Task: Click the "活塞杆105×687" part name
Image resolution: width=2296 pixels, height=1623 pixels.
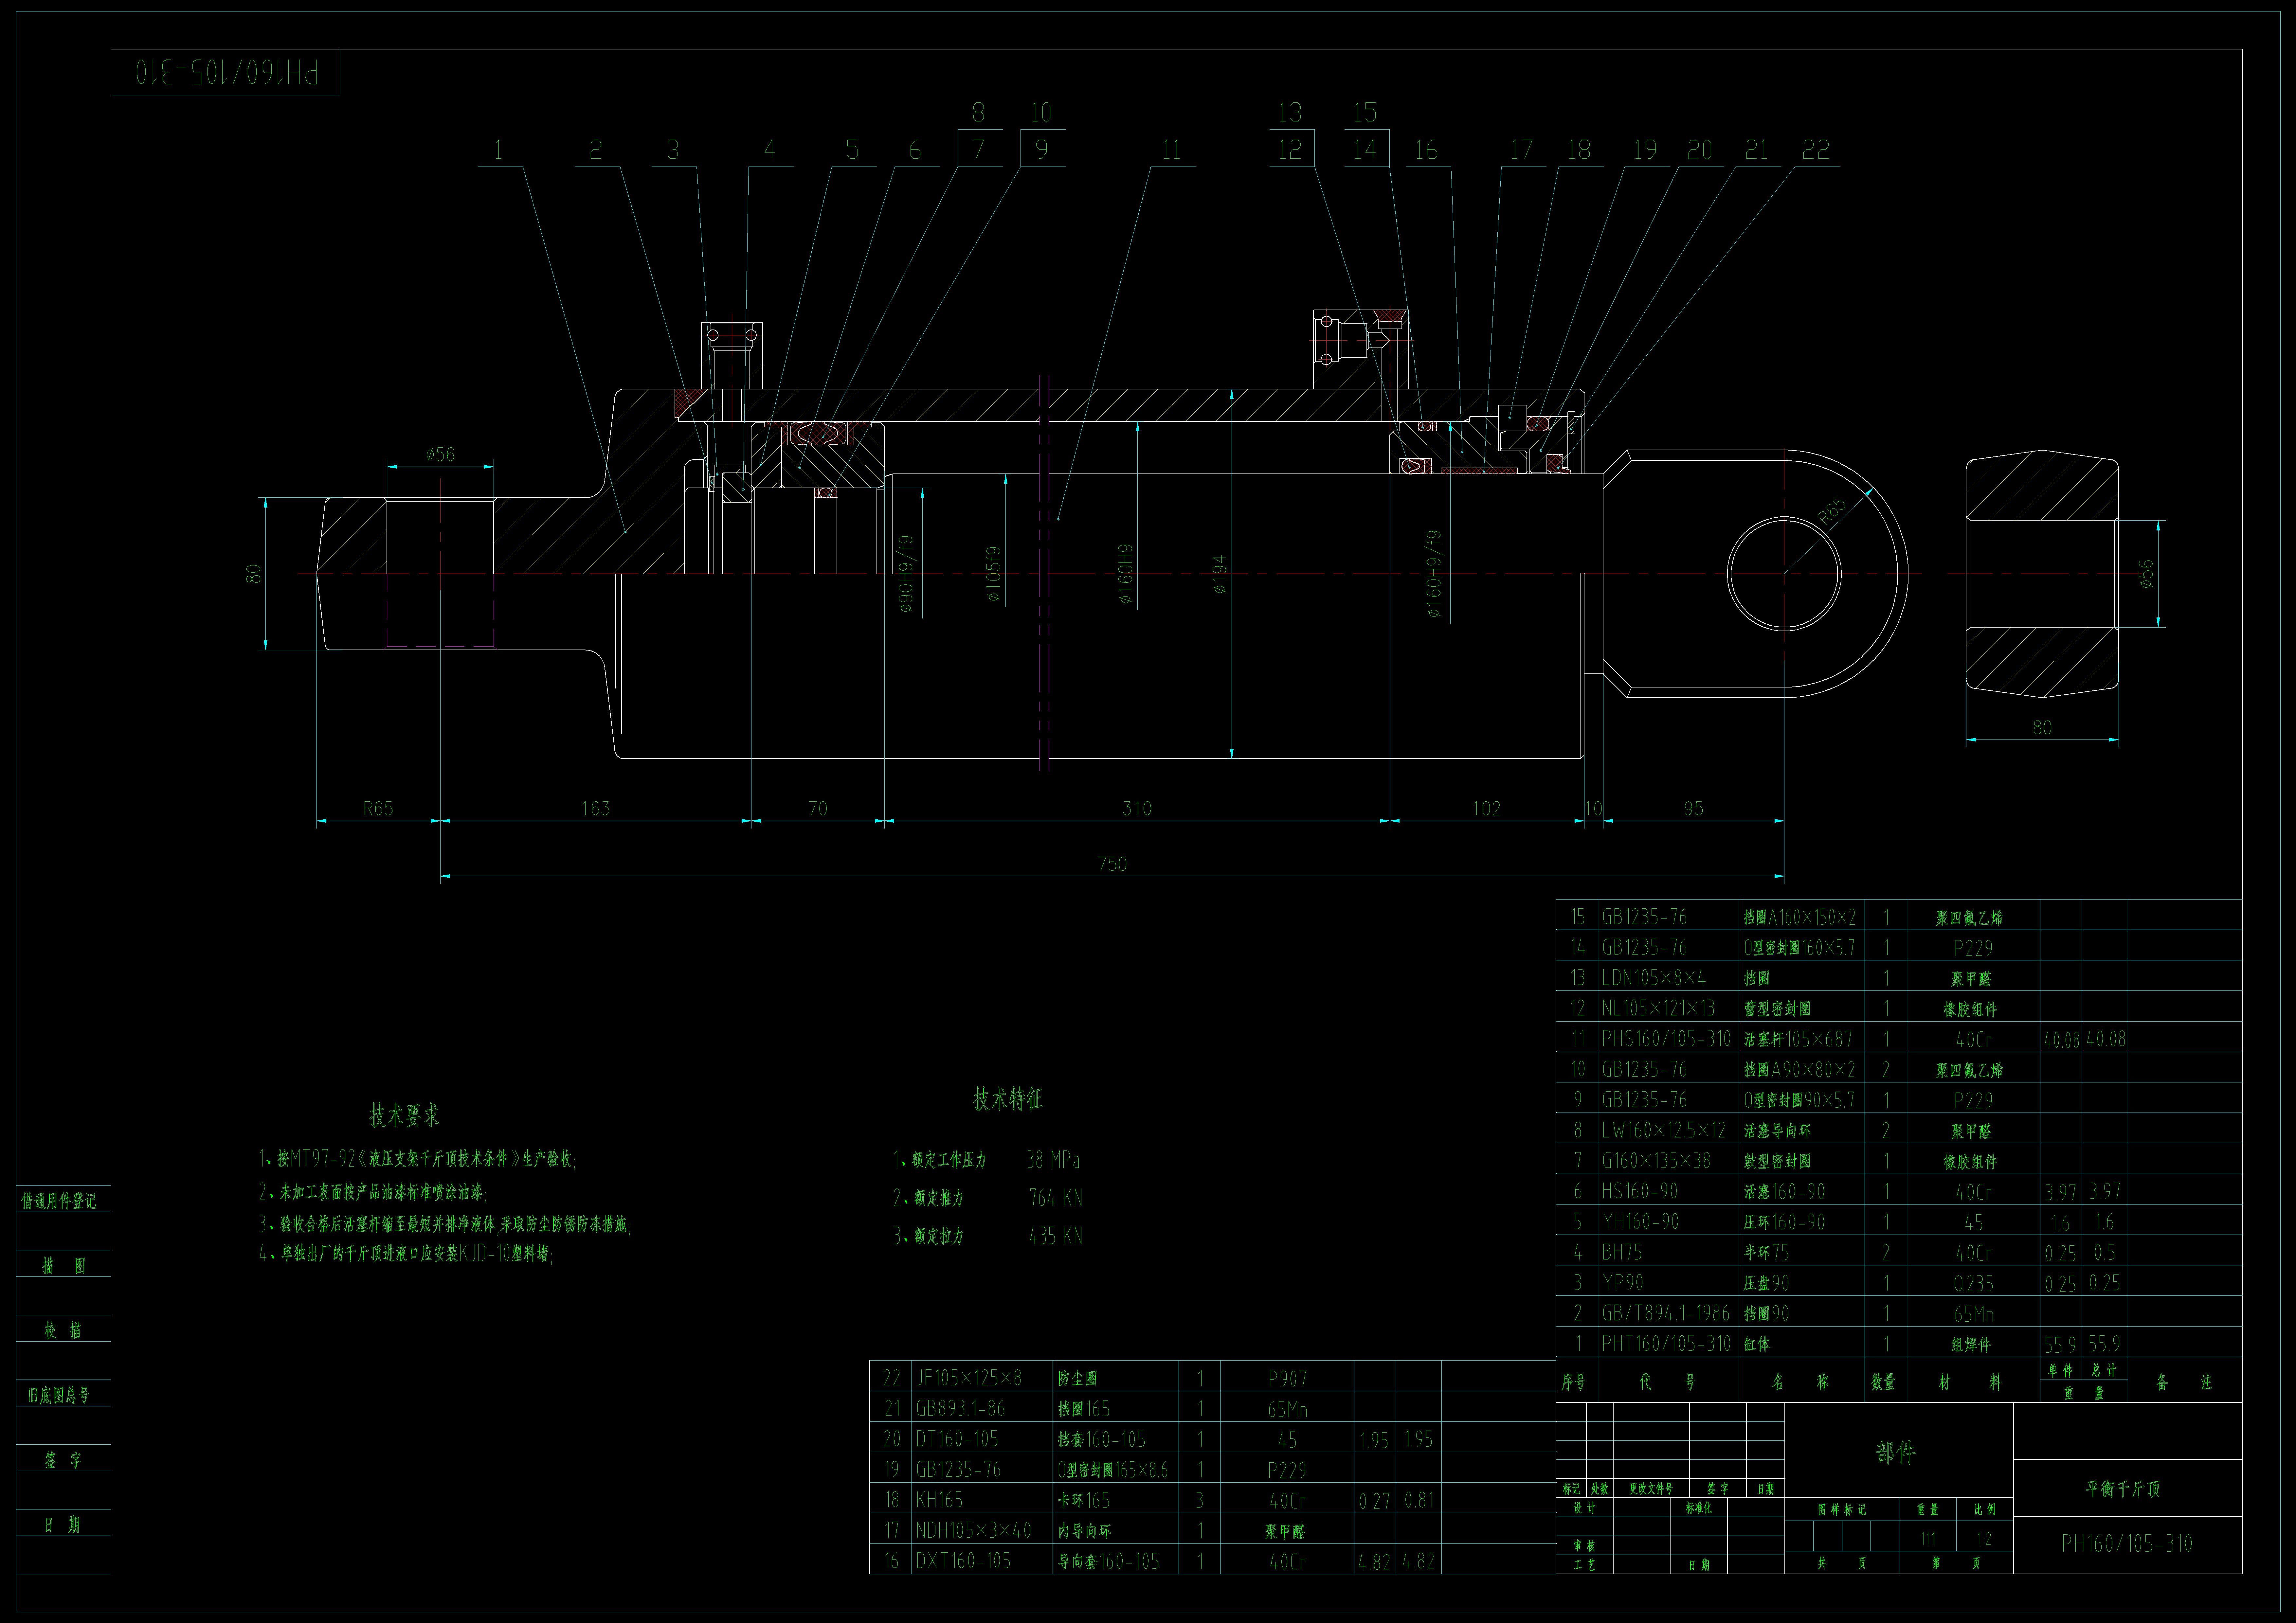Action: tap(1798, 1039)
